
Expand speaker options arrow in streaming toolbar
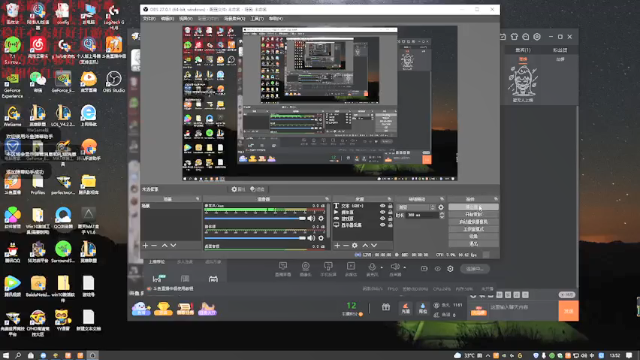tap(404, 268)
